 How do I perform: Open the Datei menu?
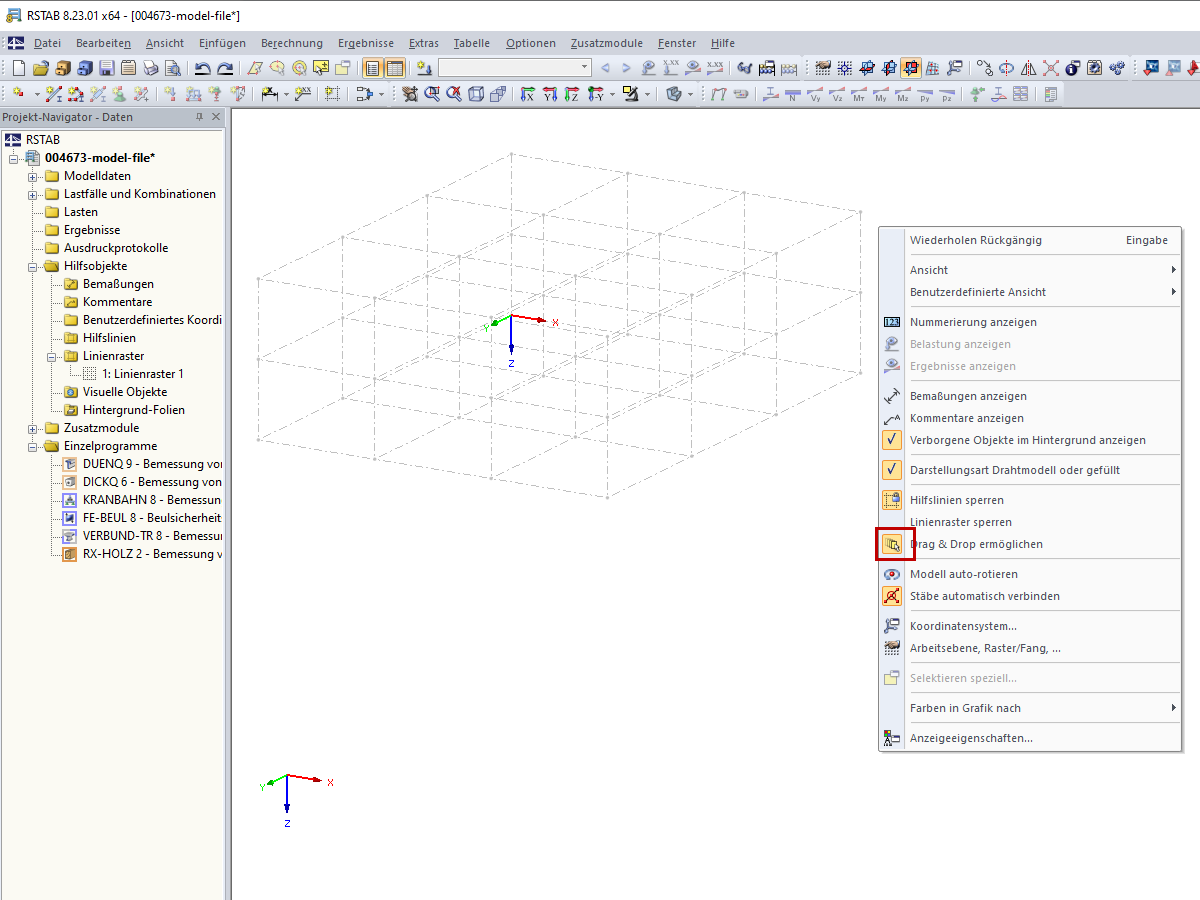click(x=47, y=43)
